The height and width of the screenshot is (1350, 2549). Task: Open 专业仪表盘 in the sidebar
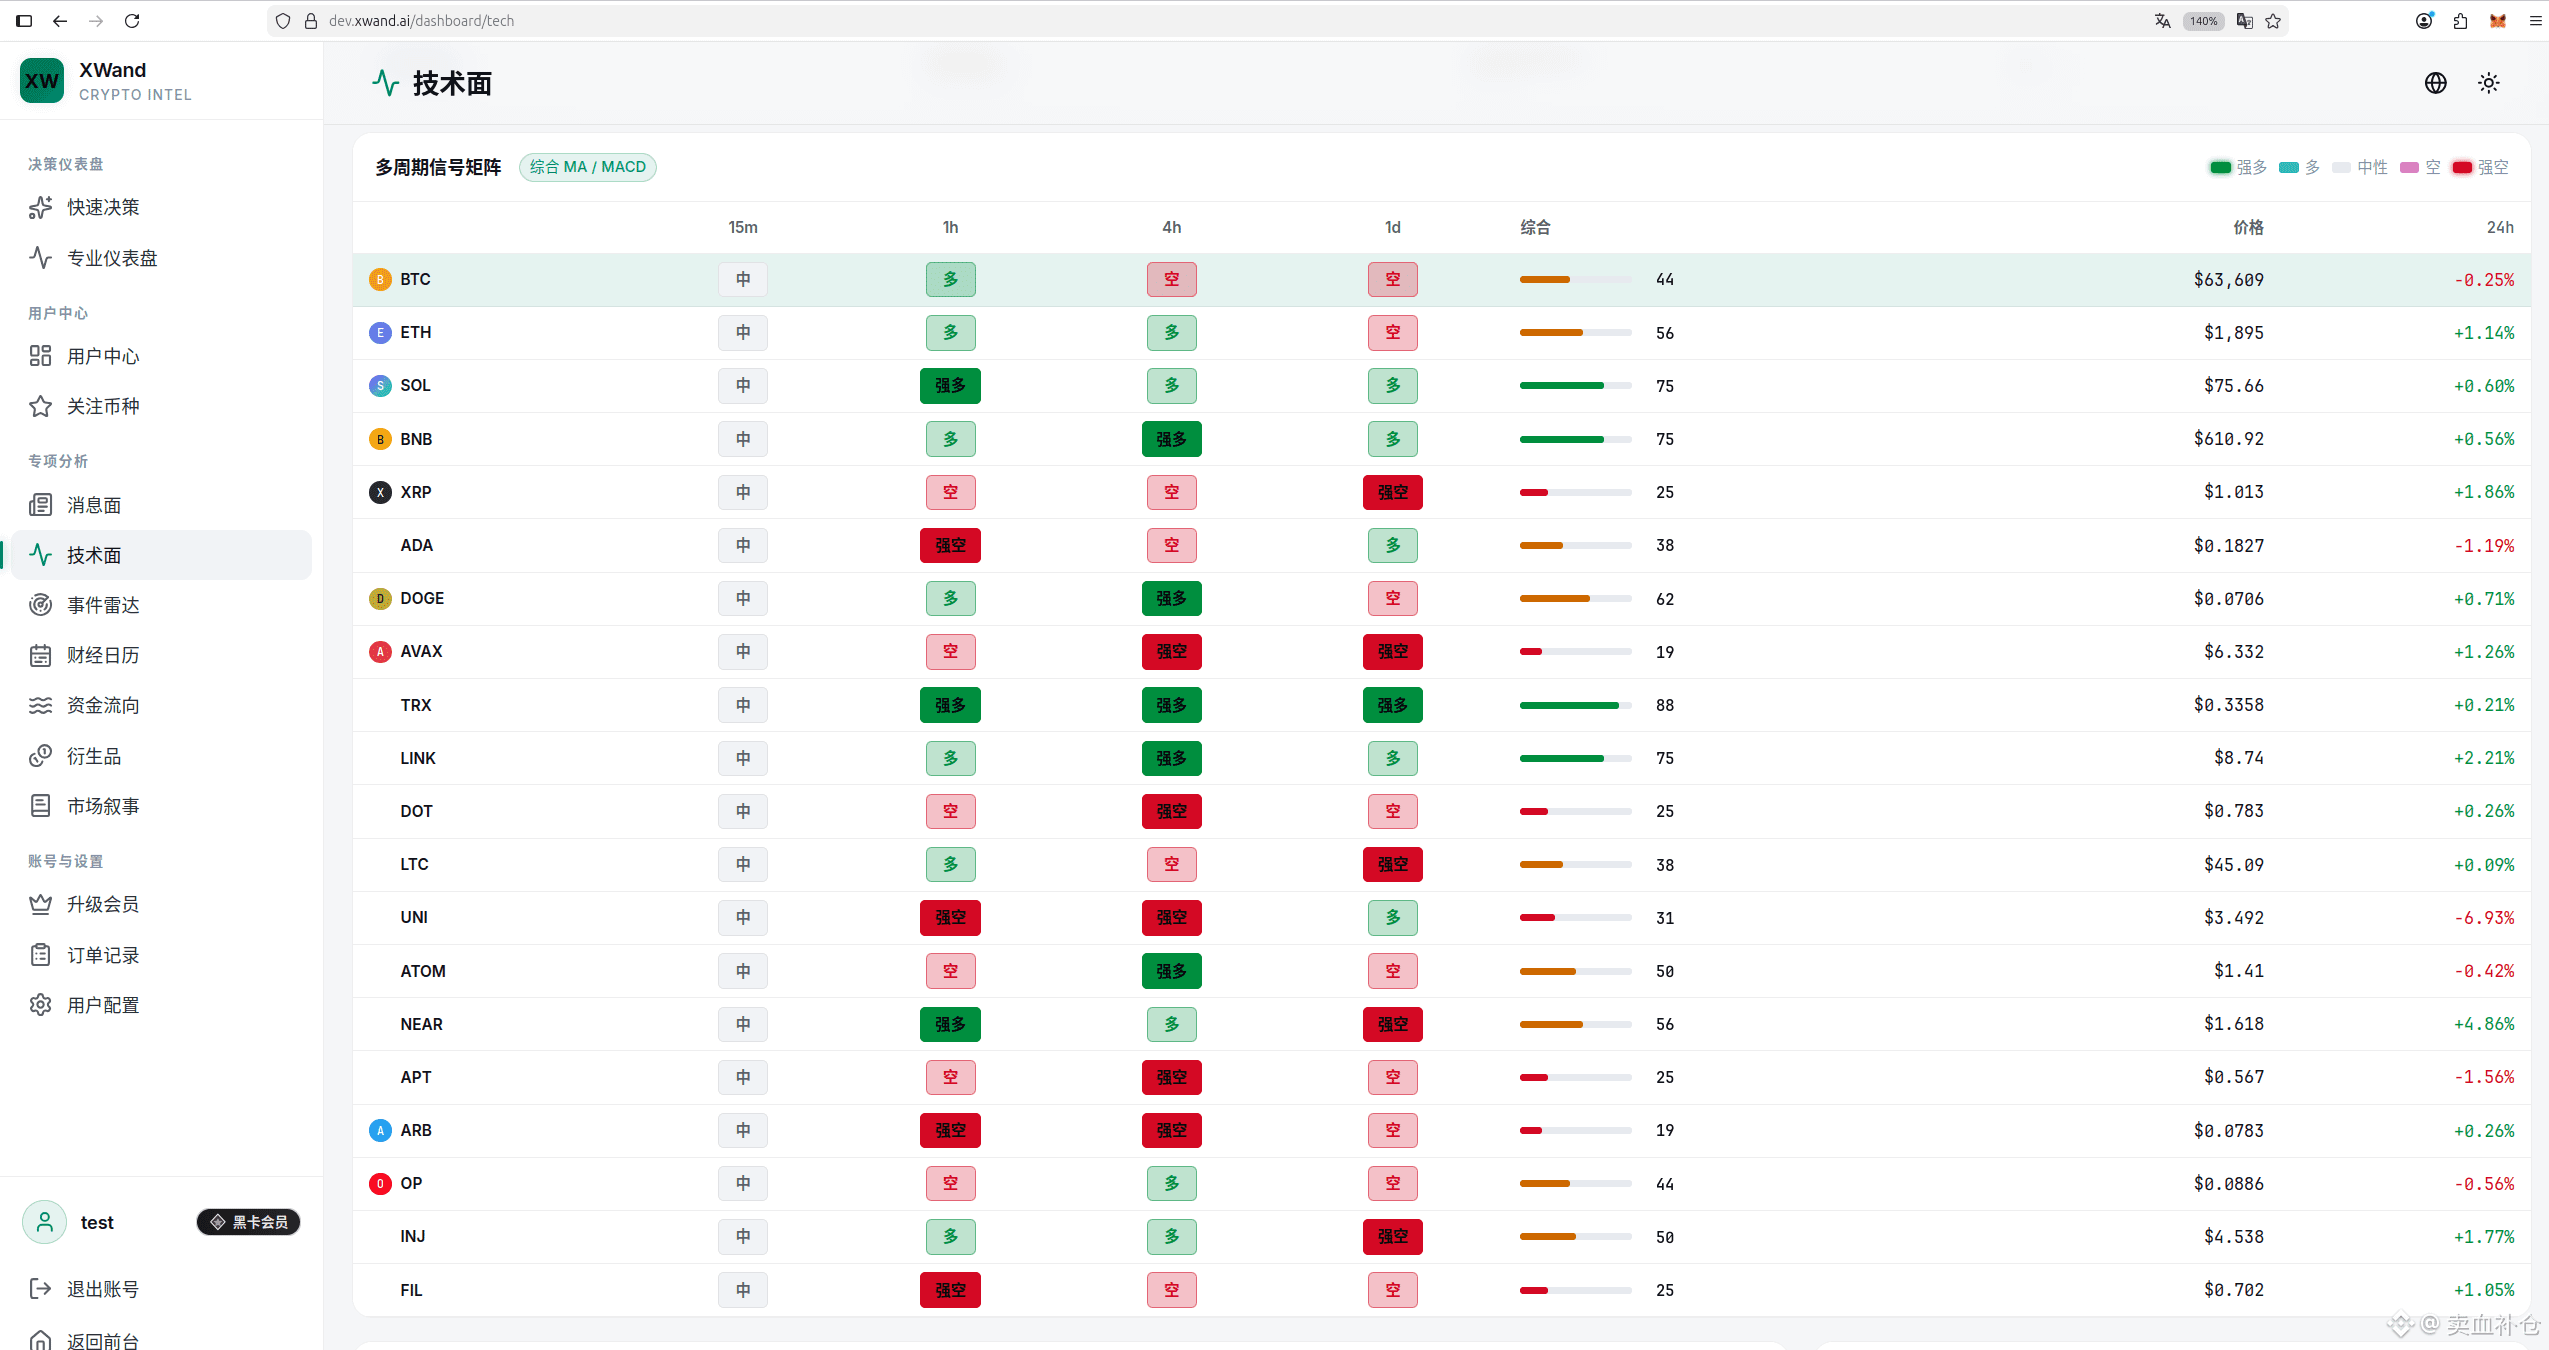coord(162,258)
